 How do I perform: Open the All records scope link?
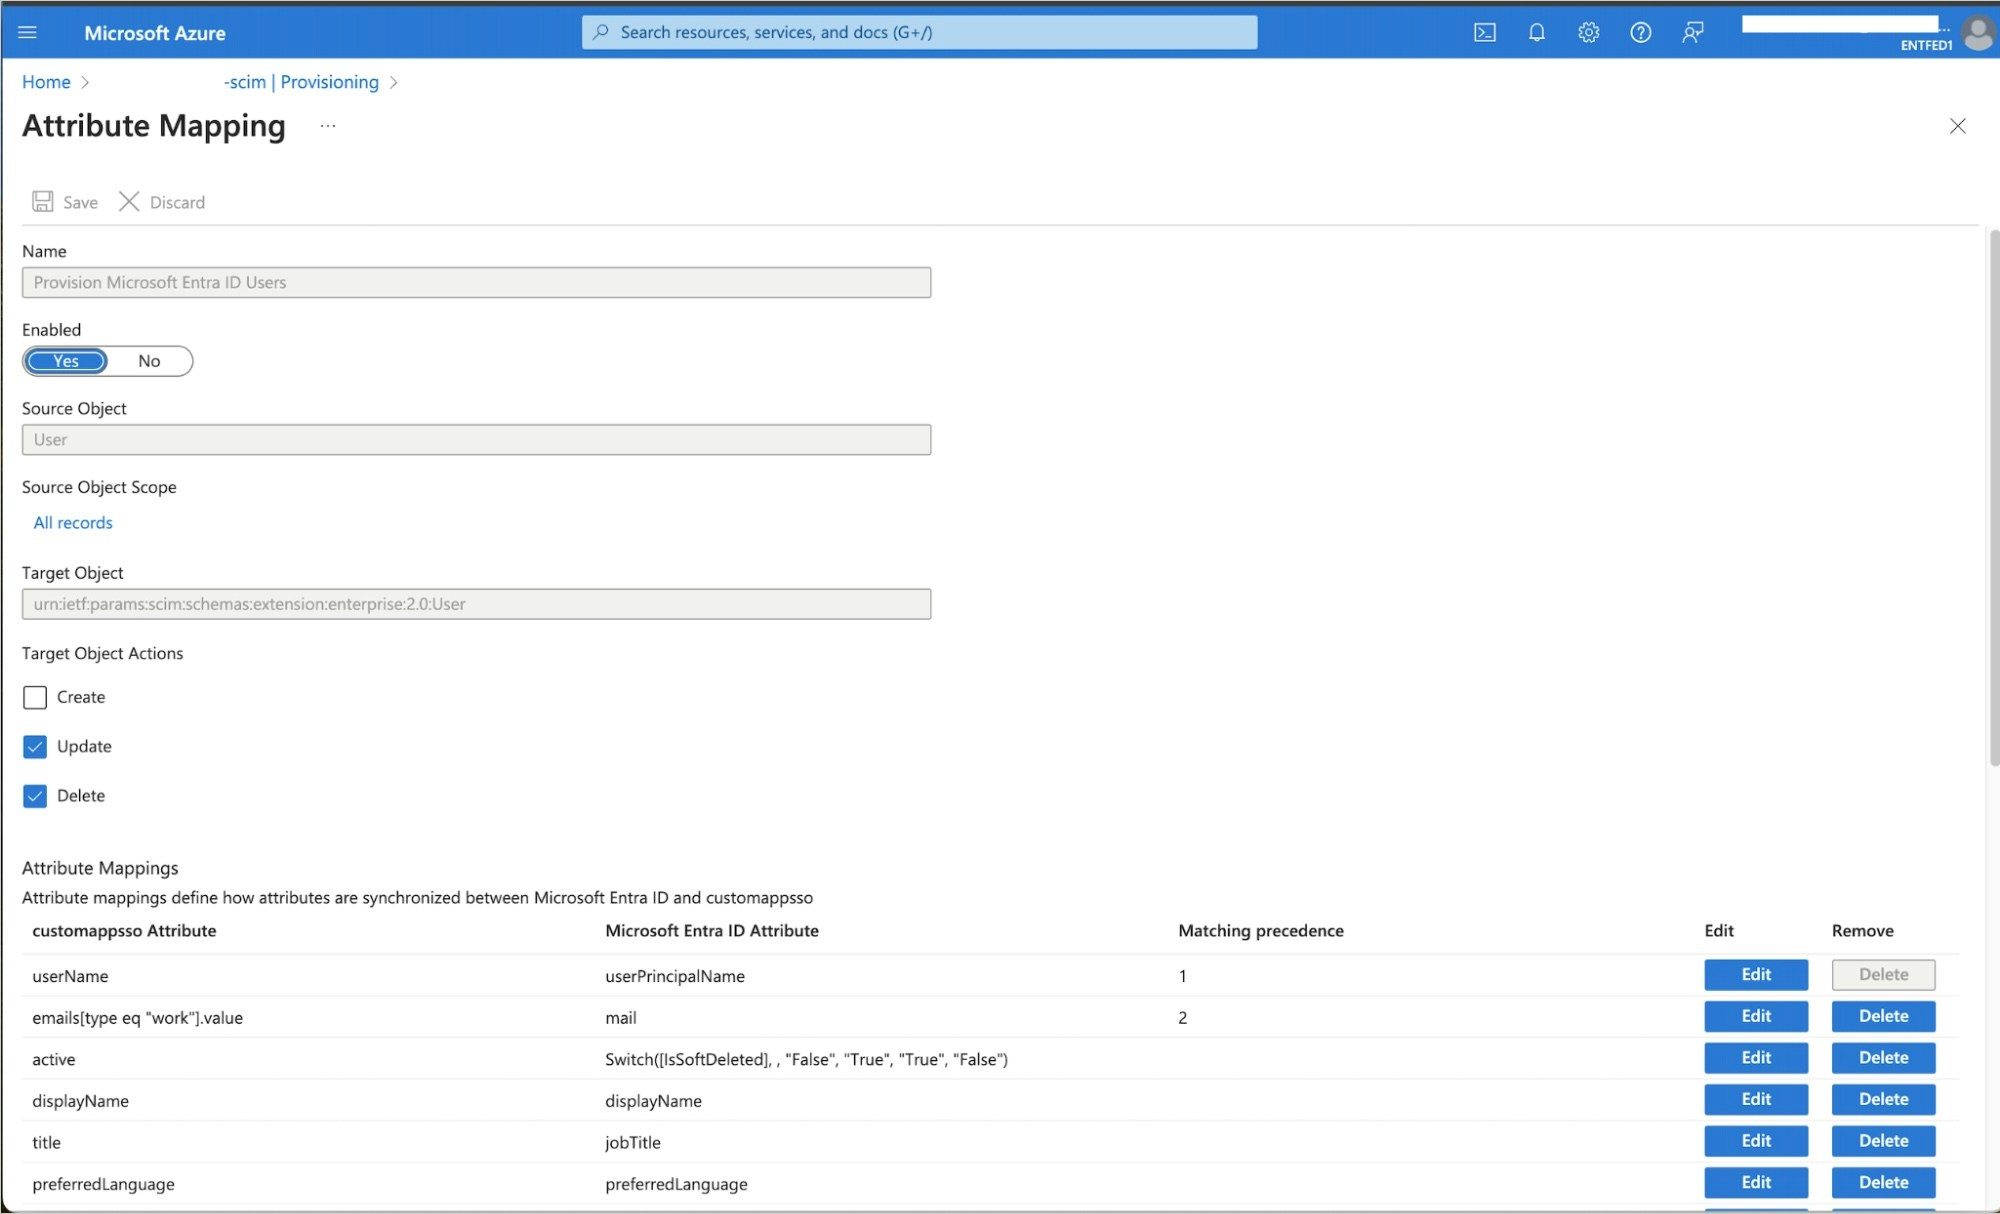coord(72,521)
